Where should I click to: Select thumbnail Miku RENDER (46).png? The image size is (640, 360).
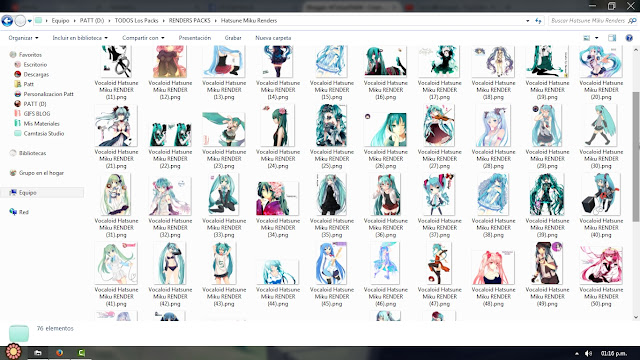pos(385,263)
